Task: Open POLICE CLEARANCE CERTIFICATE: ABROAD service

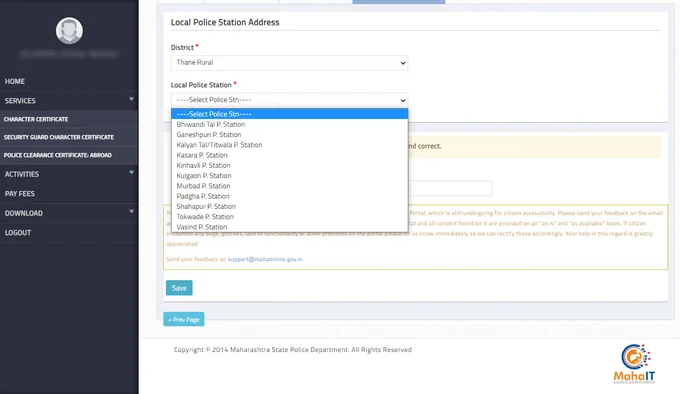Action: pos(69,155)
